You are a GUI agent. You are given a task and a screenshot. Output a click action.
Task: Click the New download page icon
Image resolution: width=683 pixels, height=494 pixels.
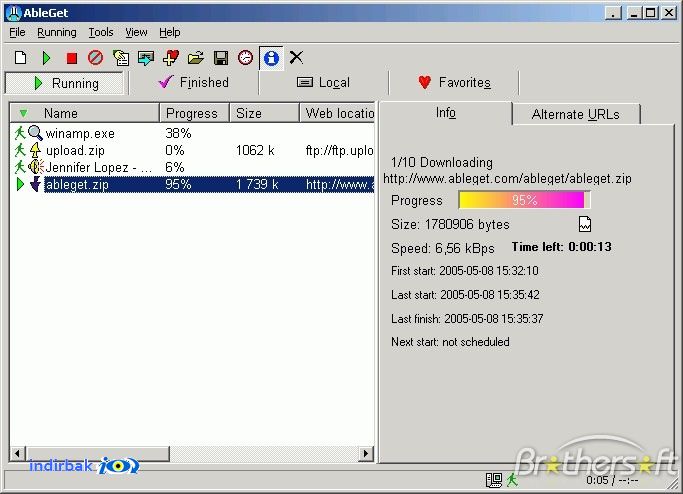[x=20, y=58]
